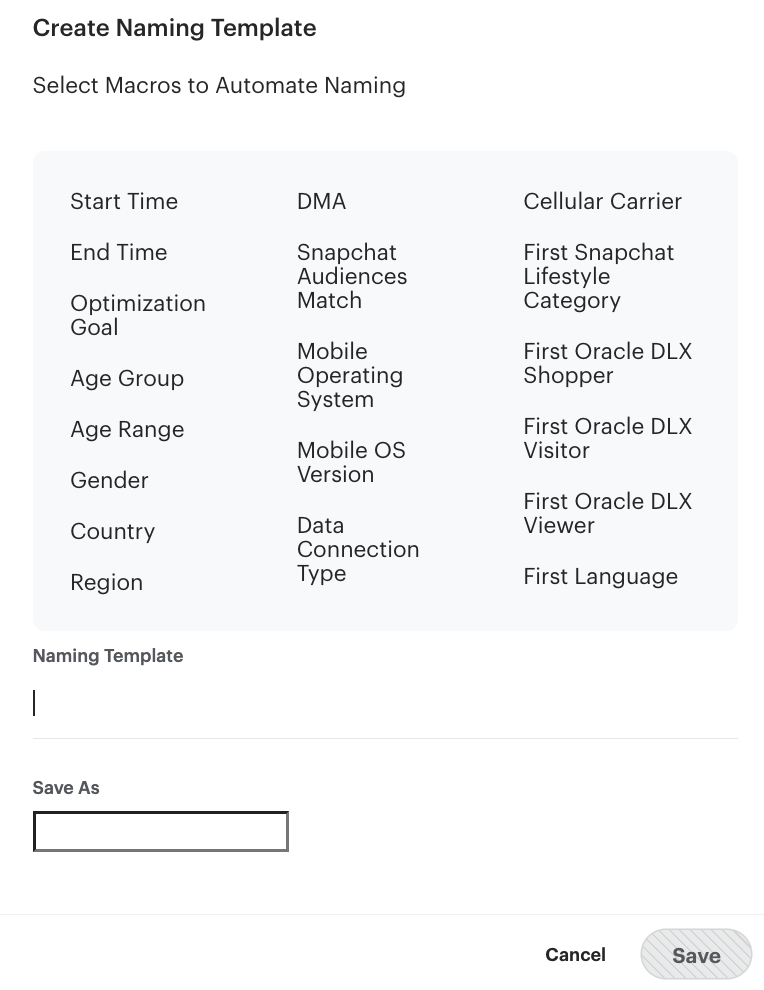Add the Data Connection Type macro
The image size is (764, 990).
[358, 549]
